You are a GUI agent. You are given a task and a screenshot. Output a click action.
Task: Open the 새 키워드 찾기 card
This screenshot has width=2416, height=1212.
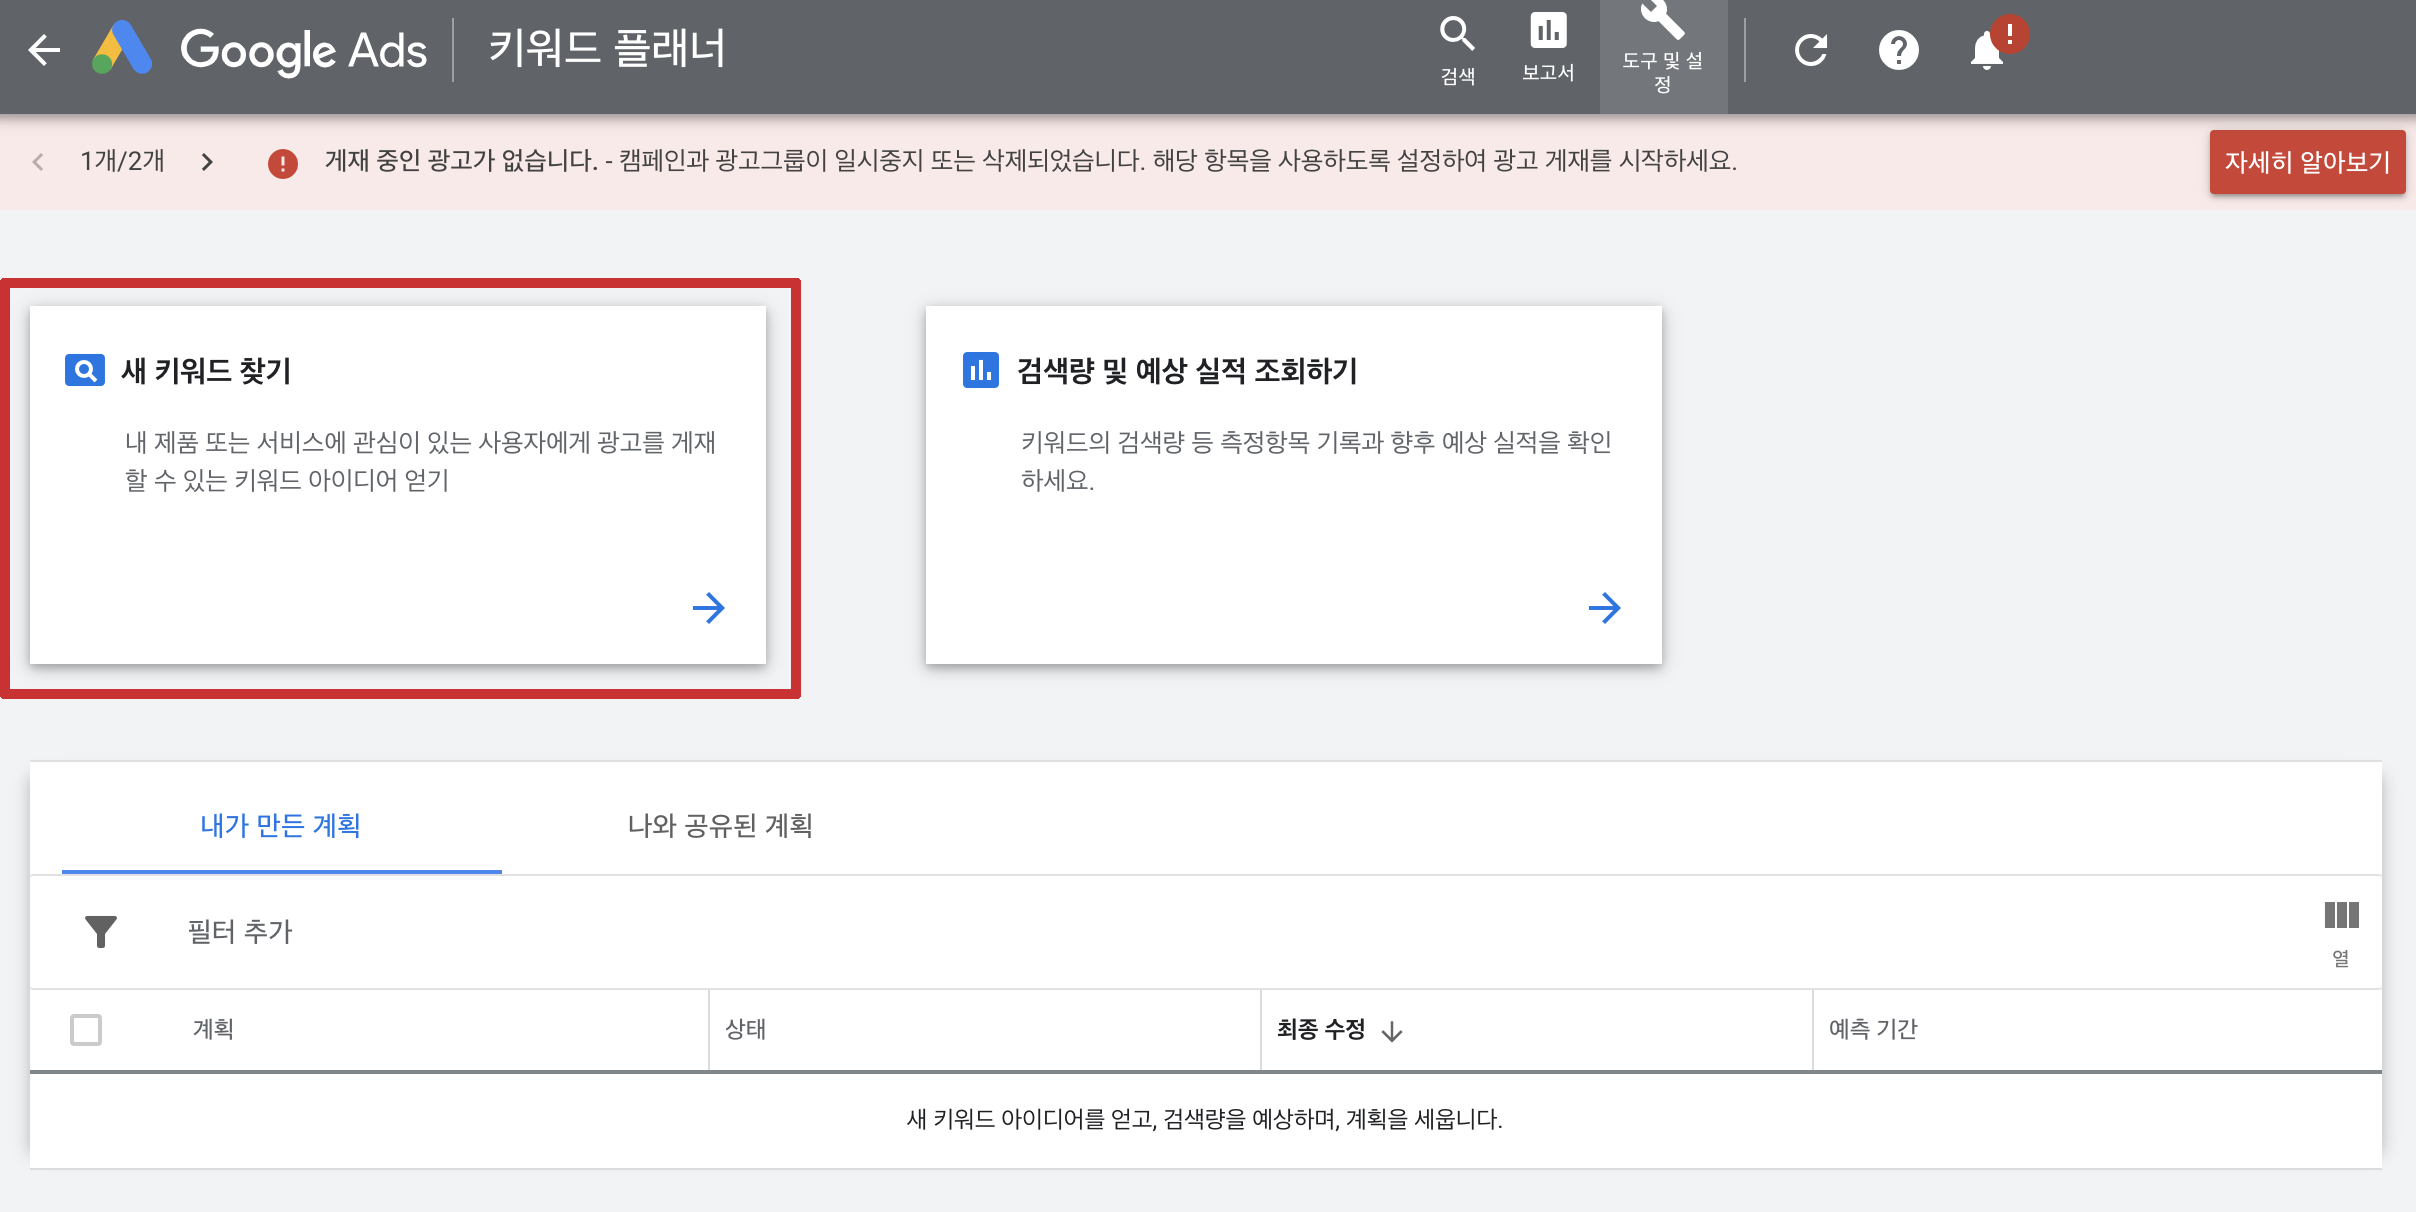coord(398,485)
